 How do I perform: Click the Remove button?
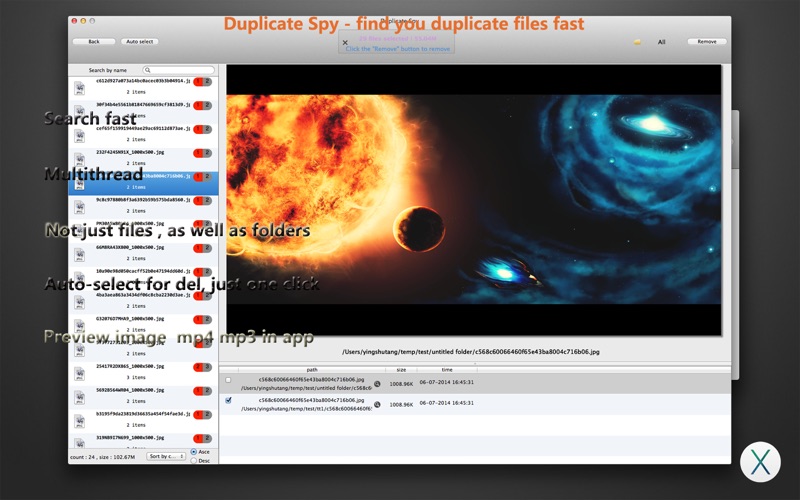[707, 41]
